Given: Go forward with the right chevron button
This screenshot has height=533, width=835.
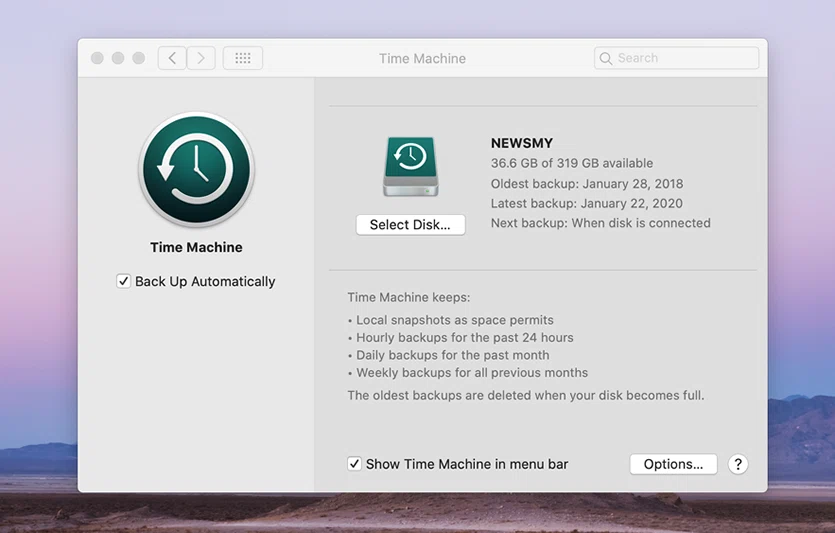Looking at the screenshot, I should point(201,58).
